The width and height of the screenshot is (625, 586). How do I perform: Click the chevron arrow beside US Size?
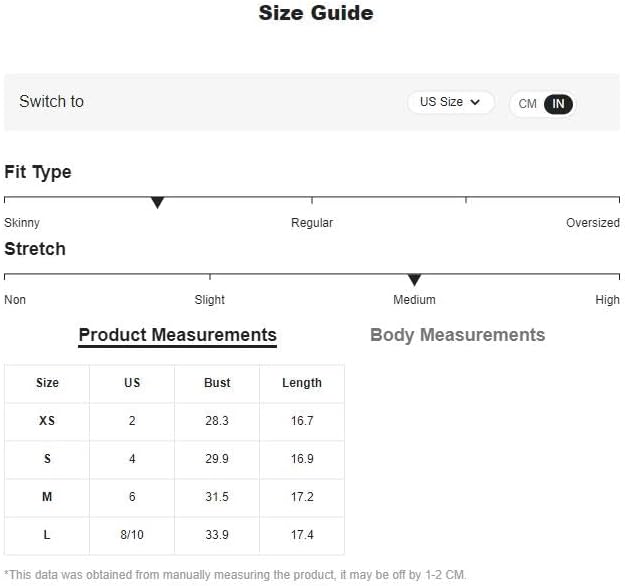tap(475, 102)
